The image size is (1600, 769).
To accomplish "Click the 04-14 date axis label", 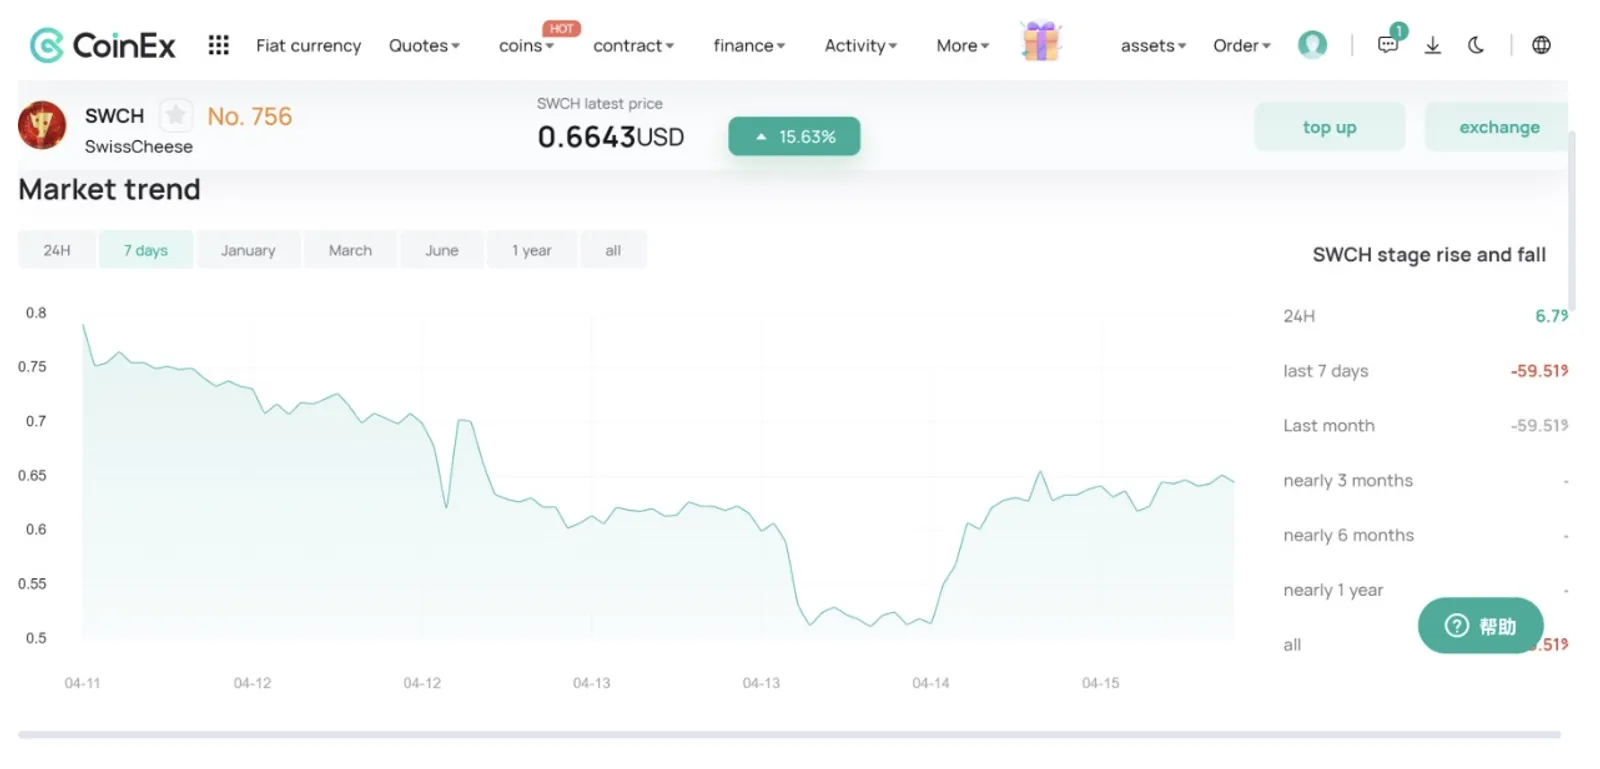I will point(931,683).
